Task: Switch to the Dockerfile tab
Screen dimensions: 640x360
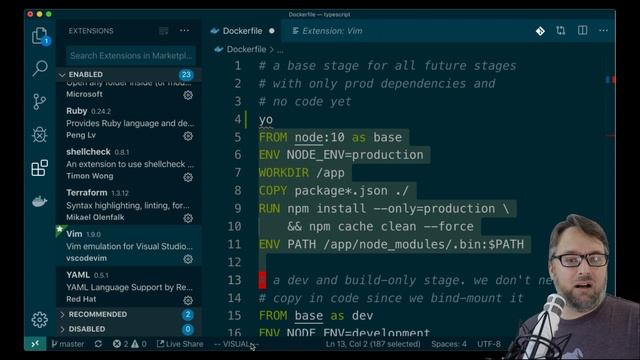Action: click(x=242, y=31)
